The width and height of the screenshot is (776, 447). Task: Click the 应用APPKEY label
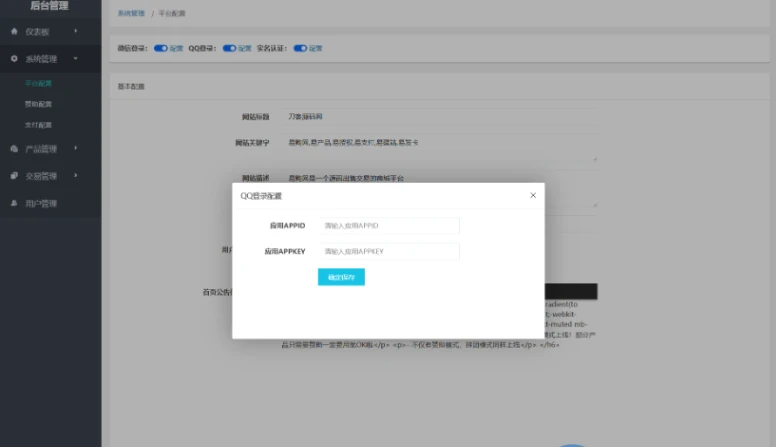coord(285,251)
